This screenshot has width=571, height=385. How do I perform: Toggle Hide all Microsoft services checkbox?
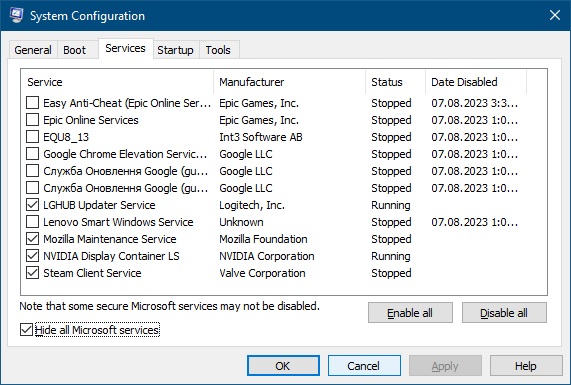(26, 330)
